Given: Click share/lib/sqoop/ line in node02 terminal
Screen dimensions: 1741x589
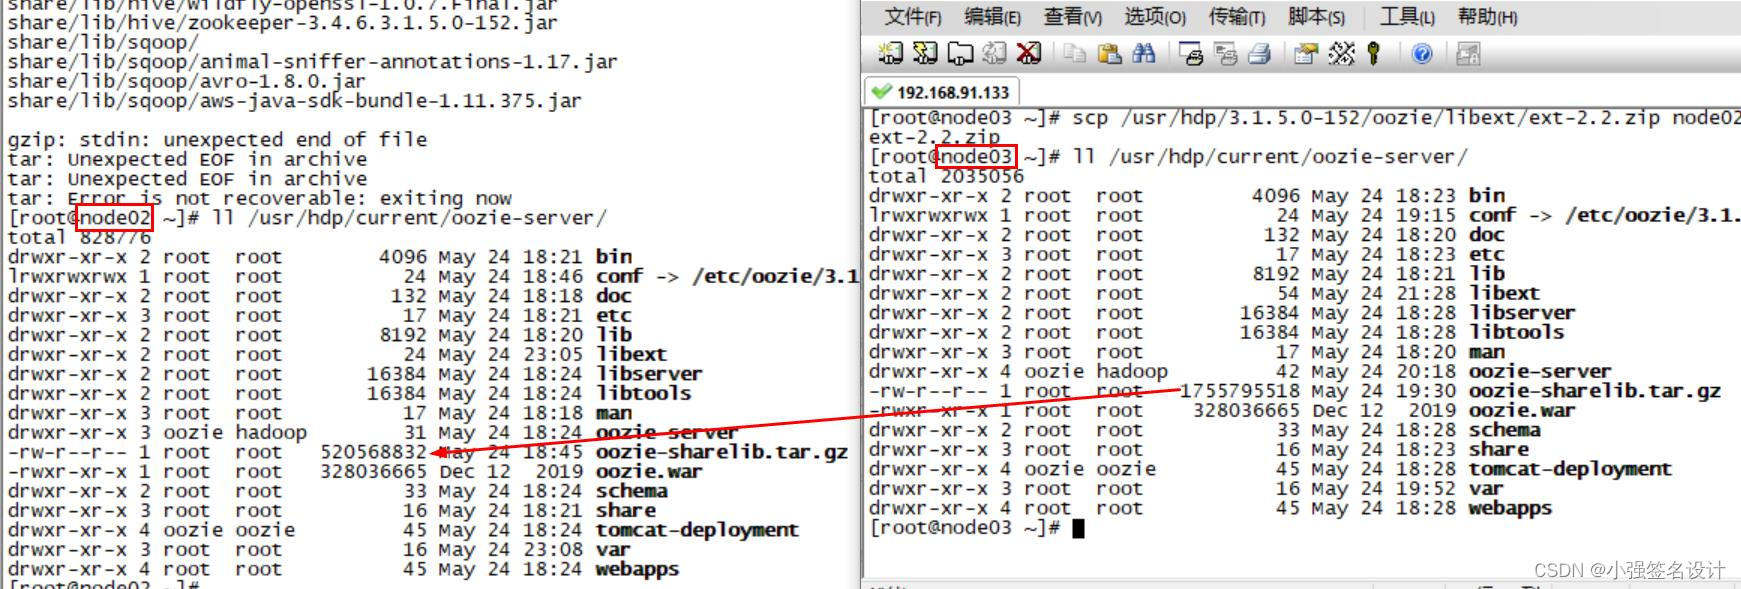Looking at the screenshot, I should 102,42.
